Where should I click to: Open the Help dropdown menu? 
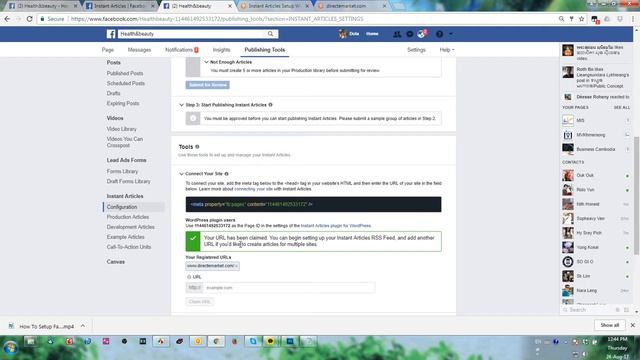pyautogui.click(x=447, y=50)
